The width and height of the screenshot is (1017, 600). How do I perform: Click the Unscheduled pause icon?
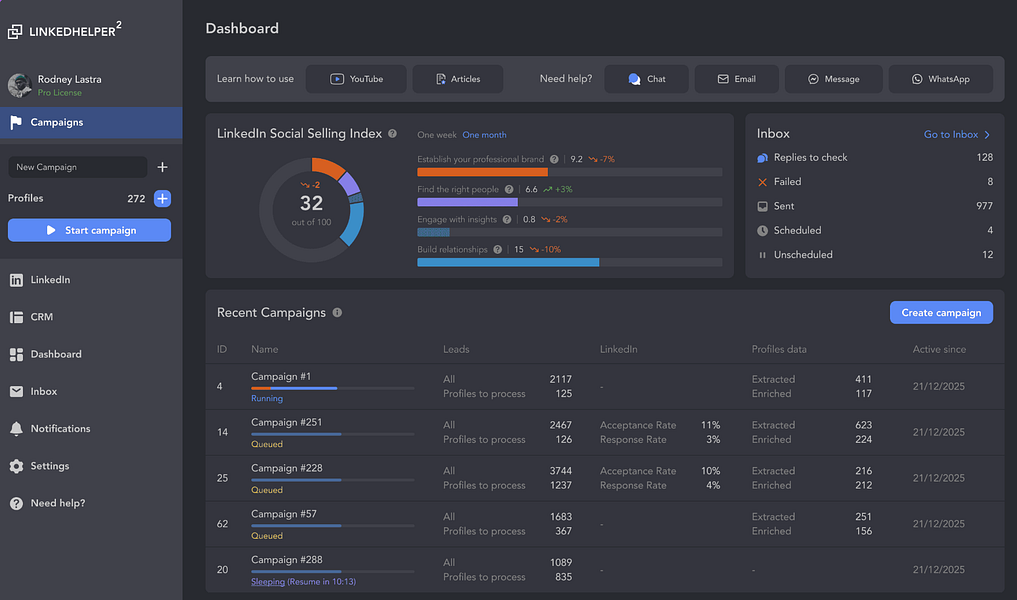763,255
